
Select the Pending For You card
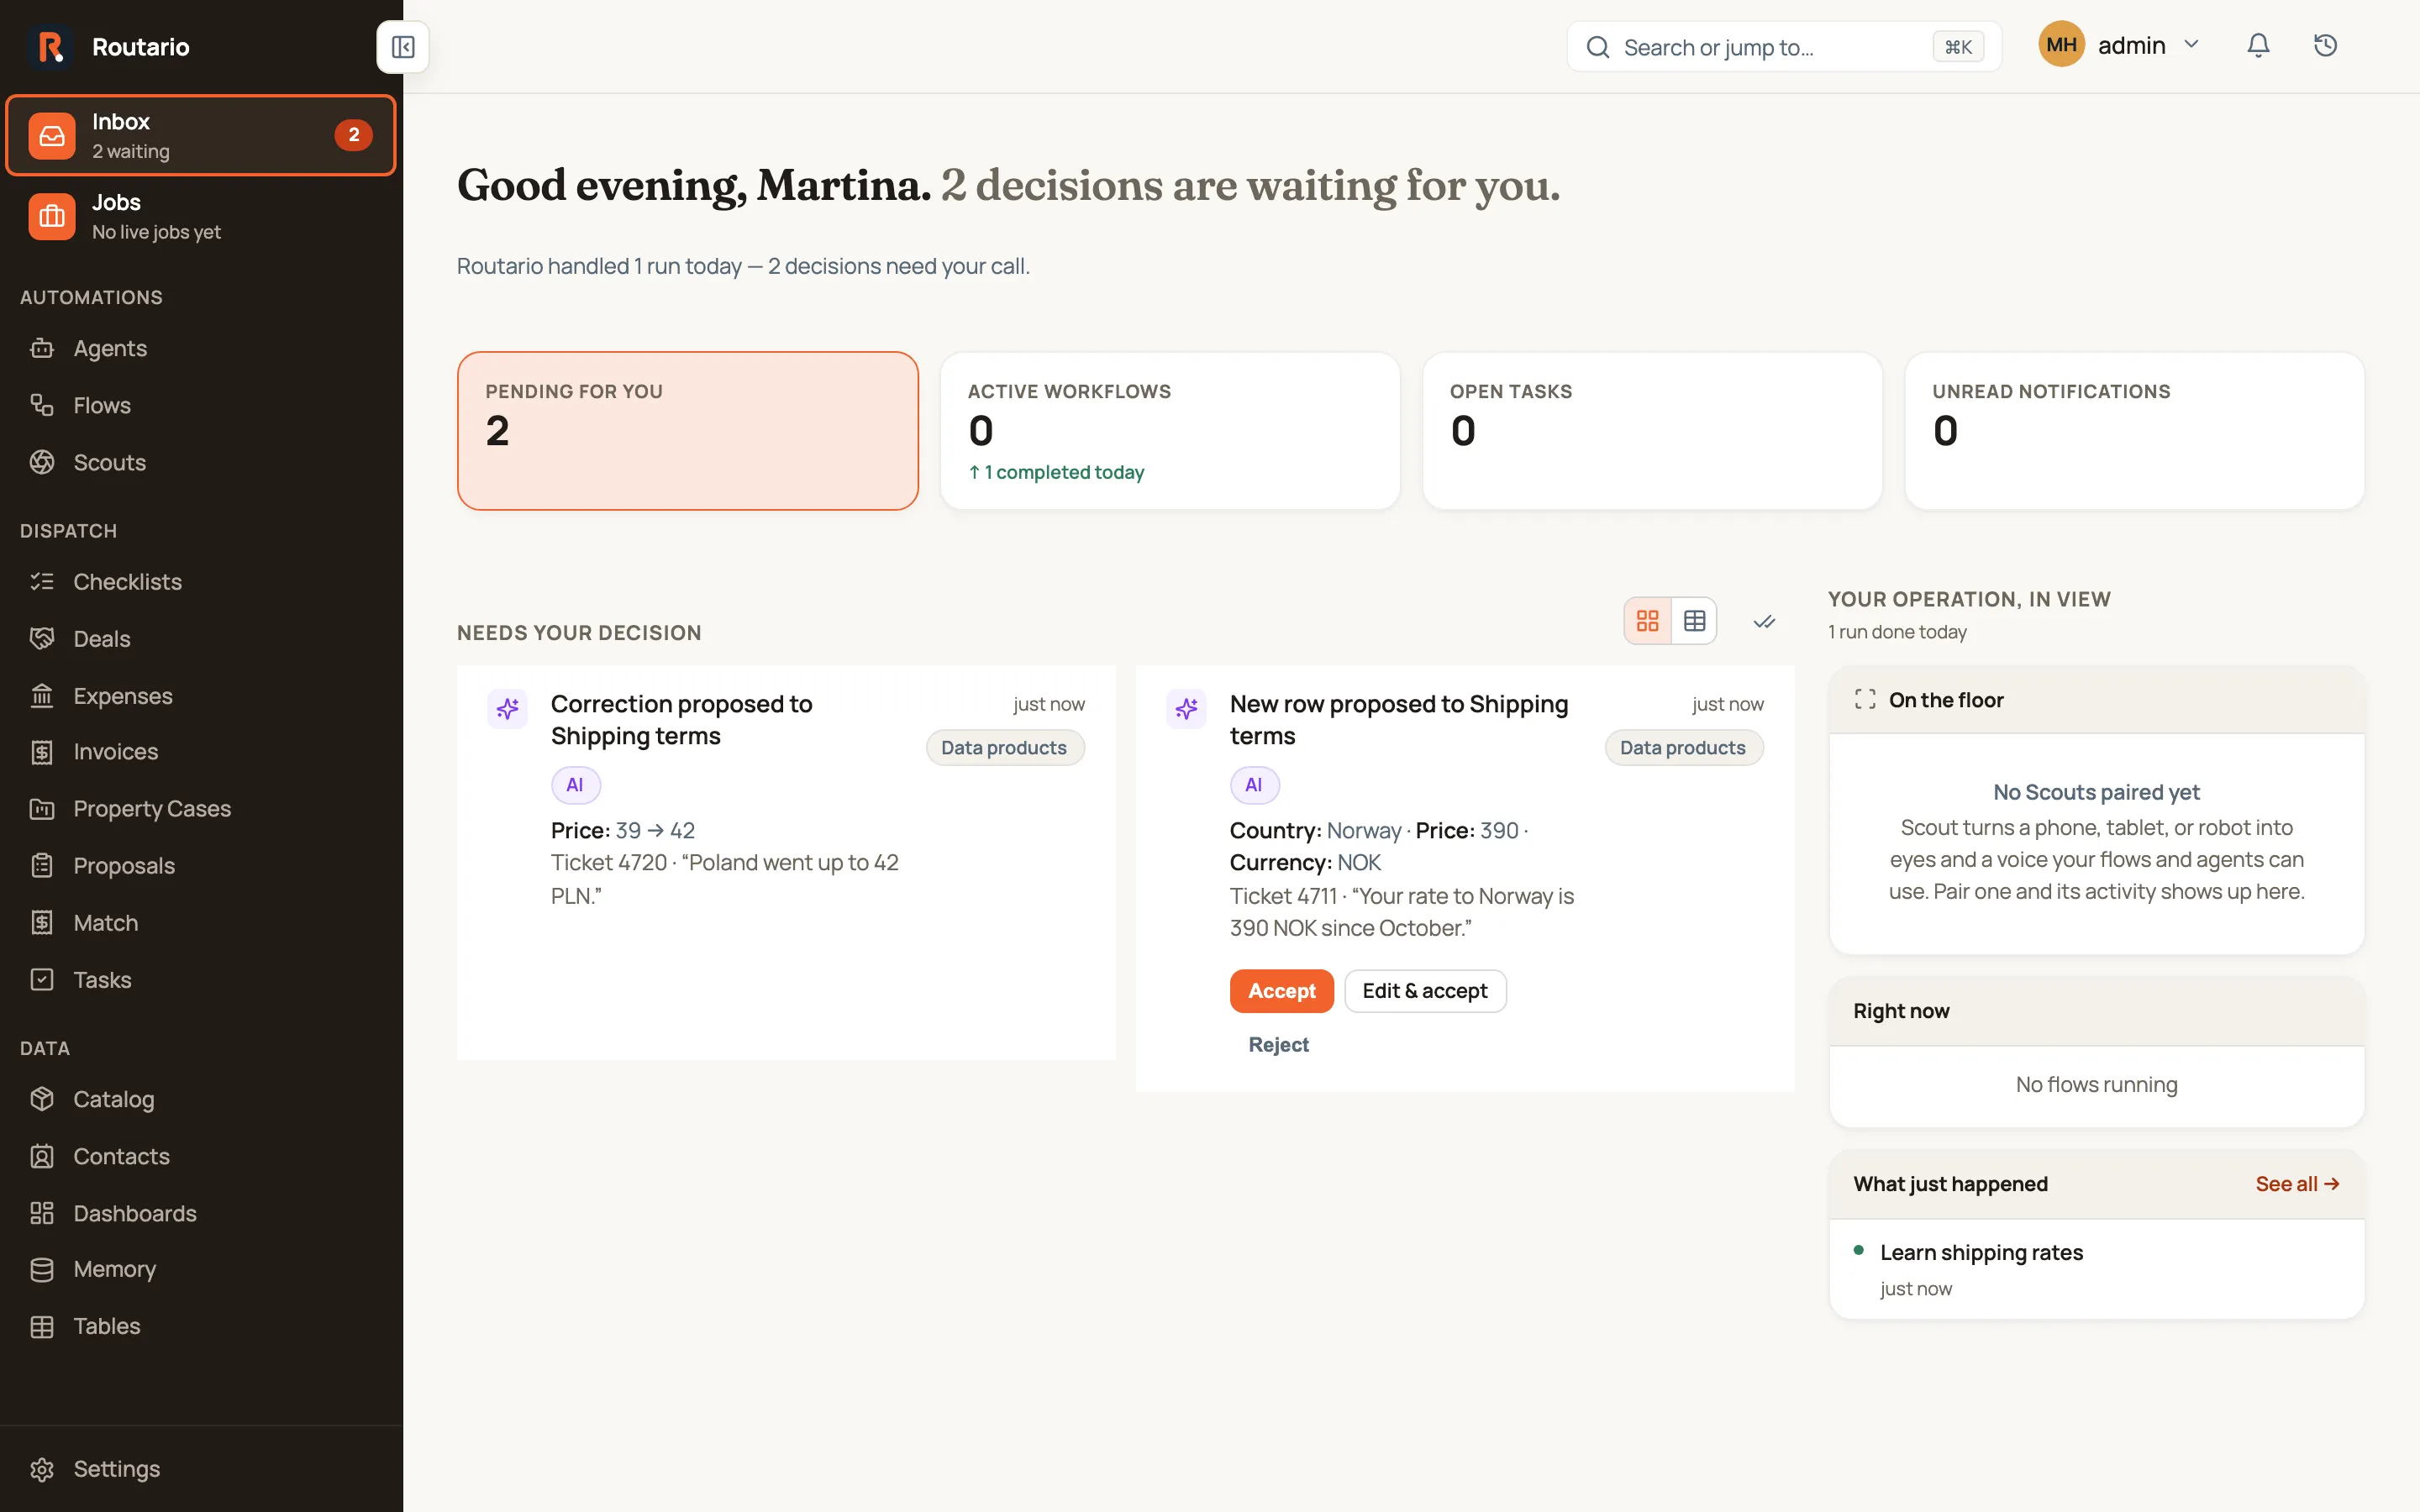click(688, 431)
